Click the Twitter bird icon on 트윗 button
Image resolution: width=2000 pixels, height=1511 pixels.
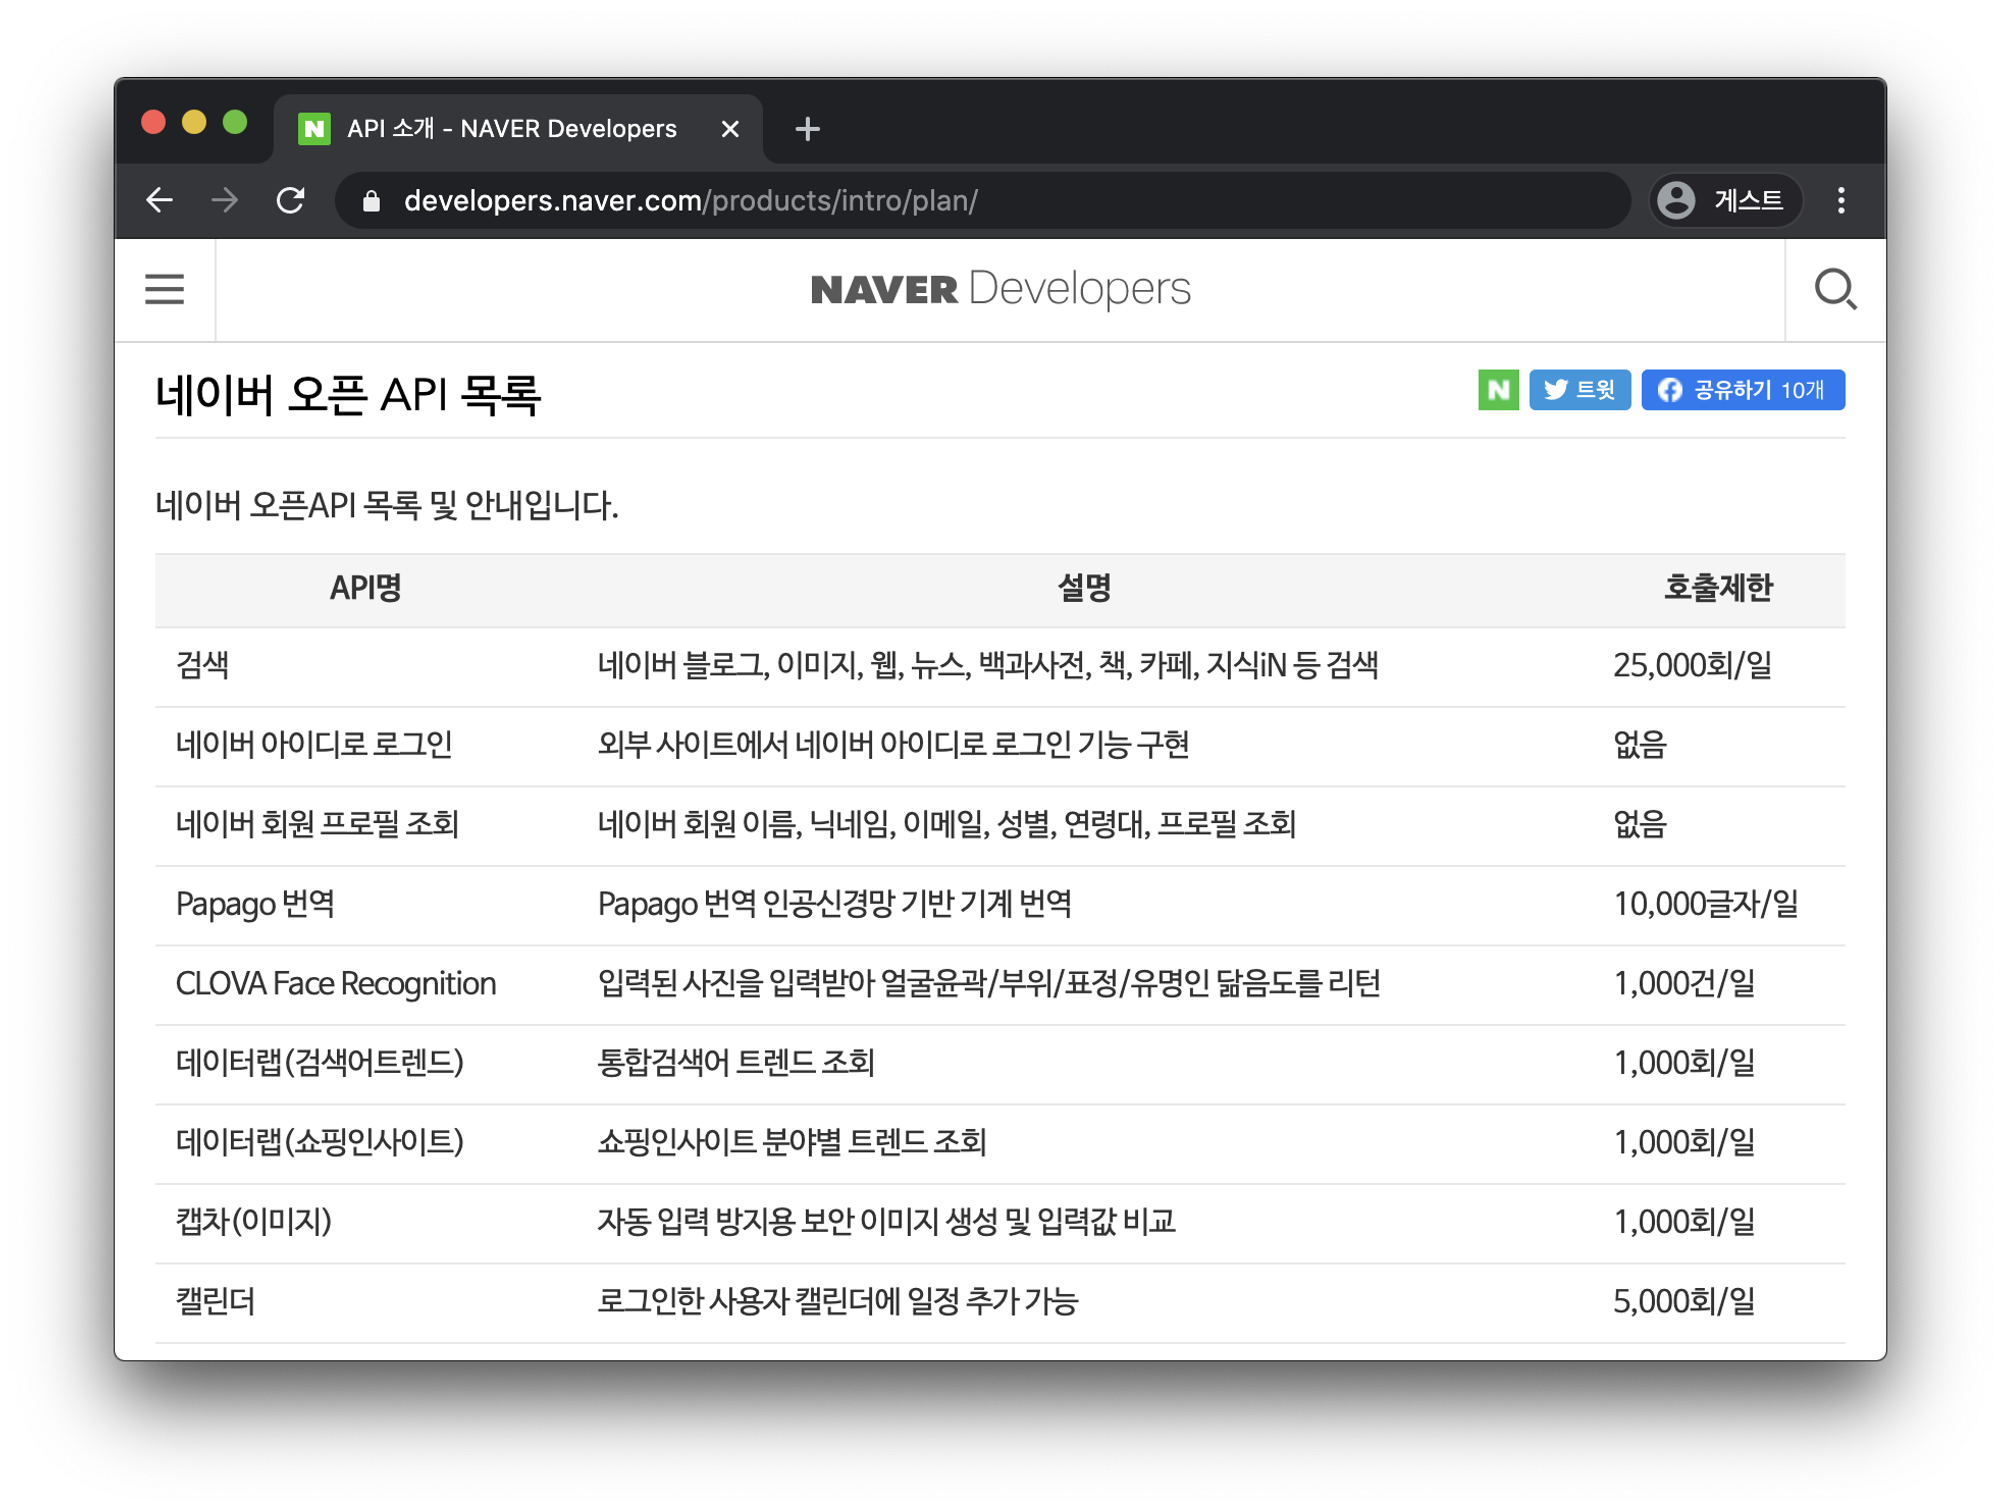point(1555,390)
